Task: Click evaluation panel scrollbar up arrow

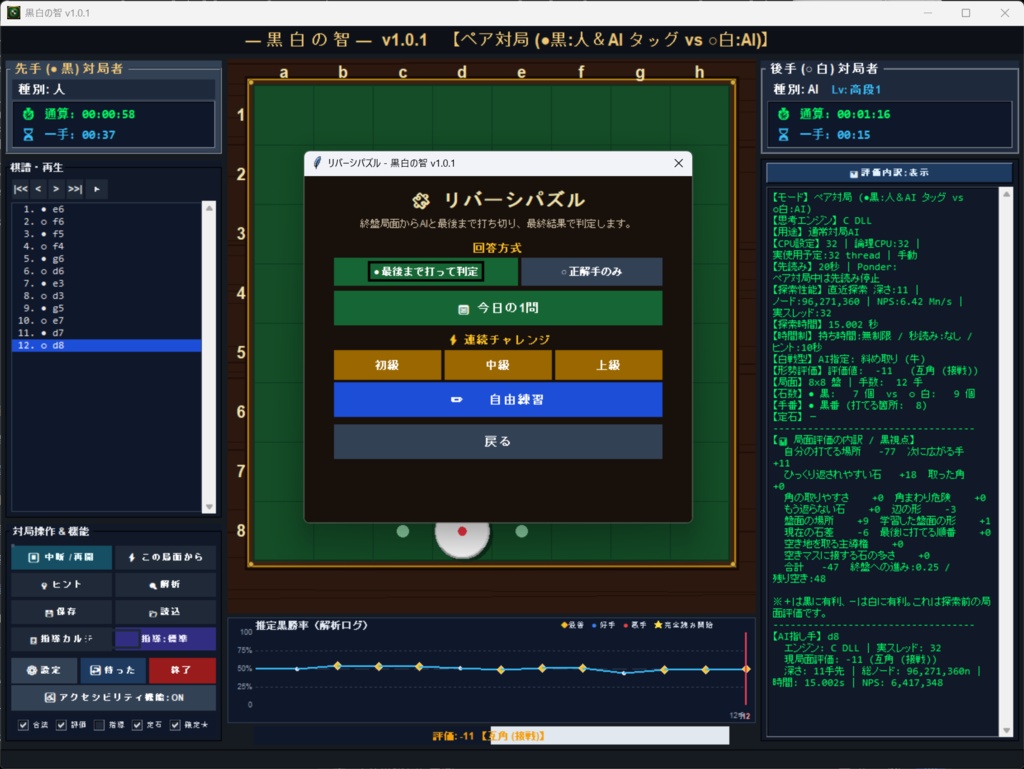Action: click(x=1006, y=195)
